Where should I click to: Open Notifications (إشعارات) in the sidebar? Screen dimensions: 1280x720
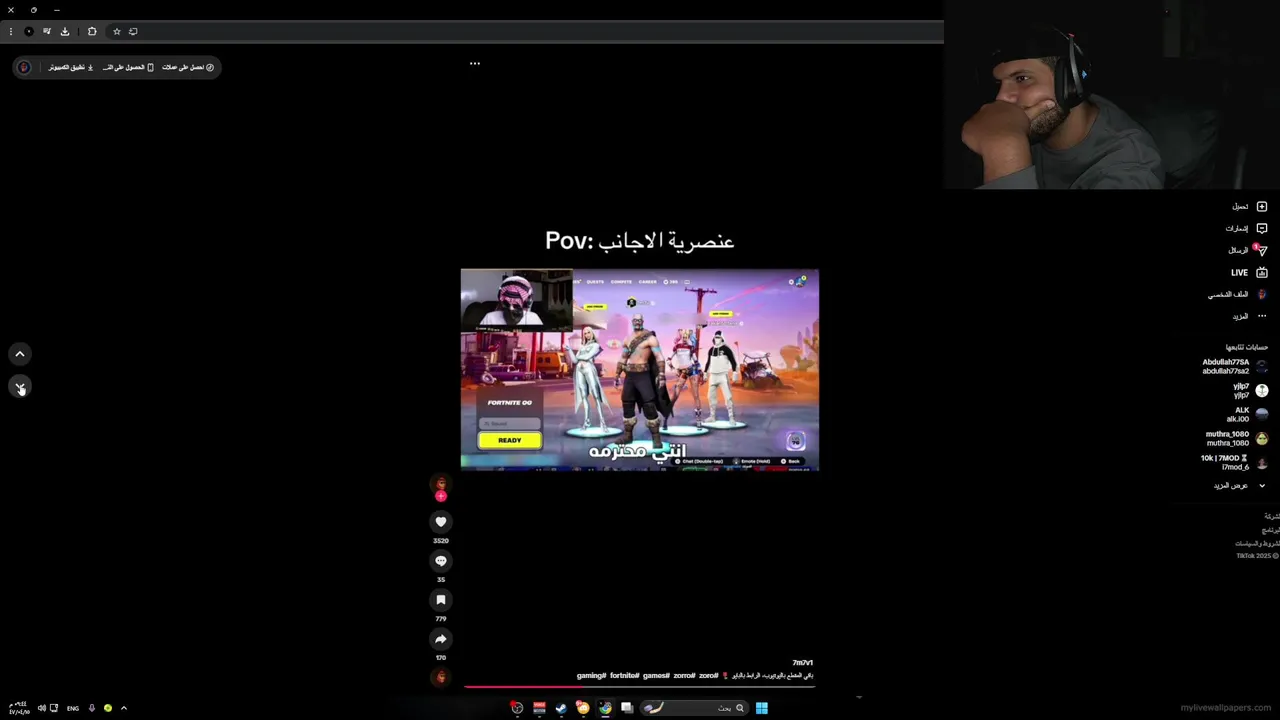click(x=1246, y=228)
